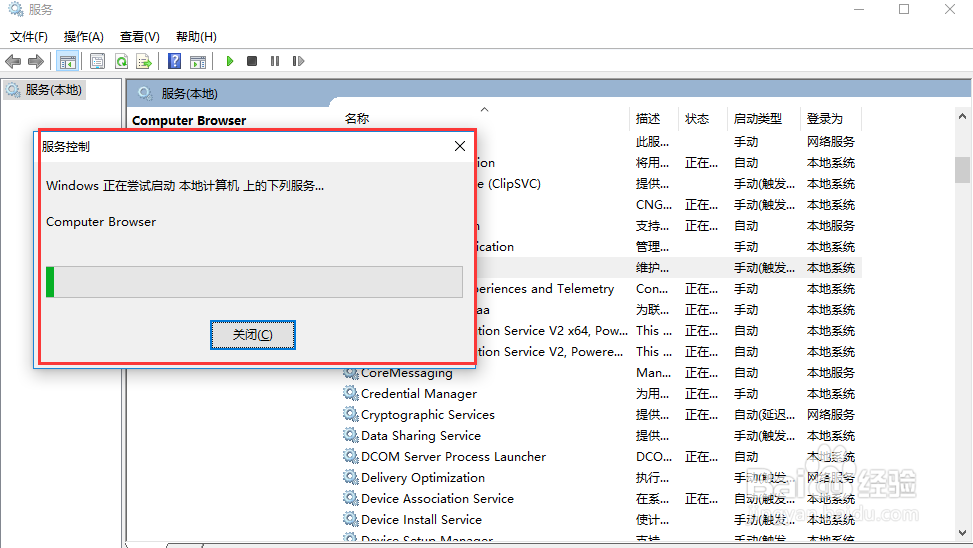Toggle the show/hide console tree icon
This screenshot has width=973, height=548.
tap(67, 61)
